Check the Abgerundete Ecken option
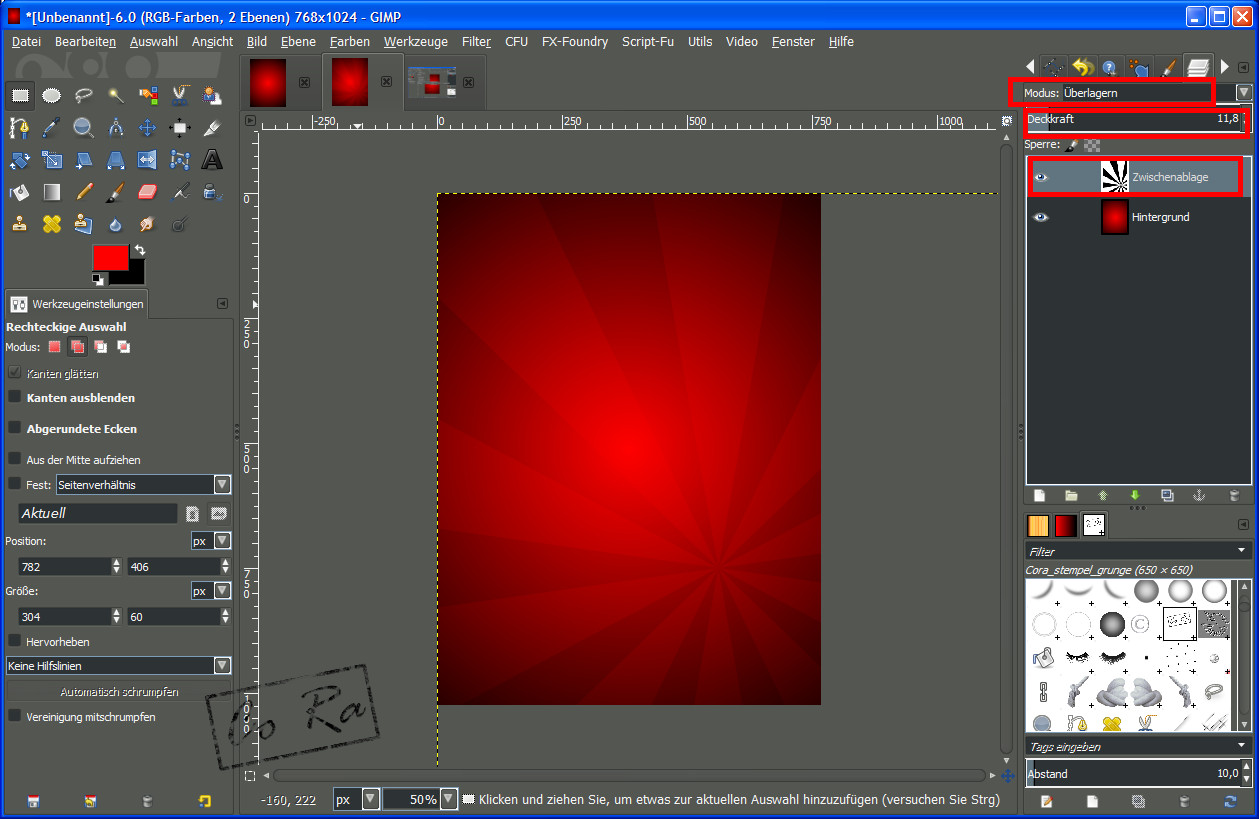The image size is (1259, 819). tap(15, 428)
